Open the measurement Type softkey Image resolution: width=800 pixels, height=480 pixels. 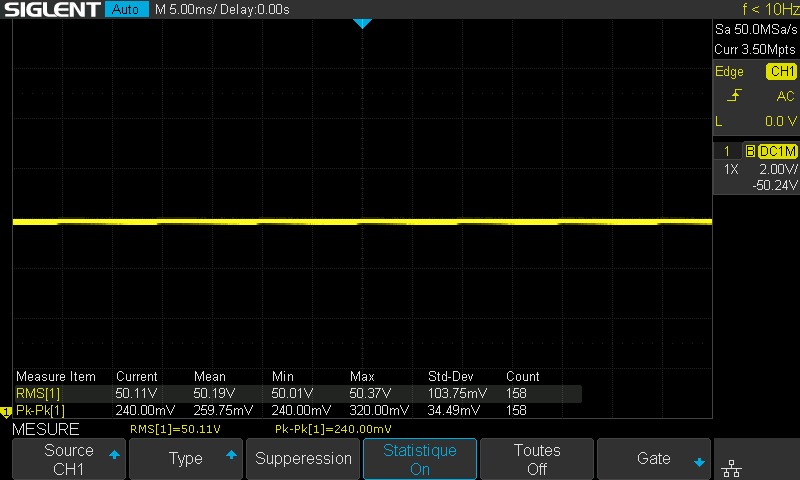(186, 459)
